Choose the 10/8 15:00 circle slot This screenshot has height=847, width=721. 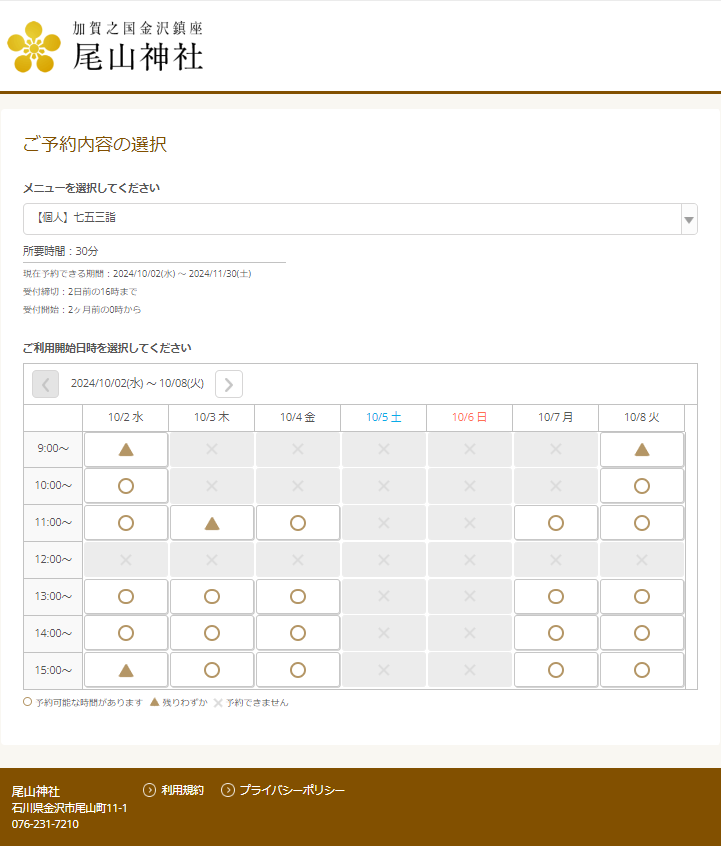[x=642, y=670]
